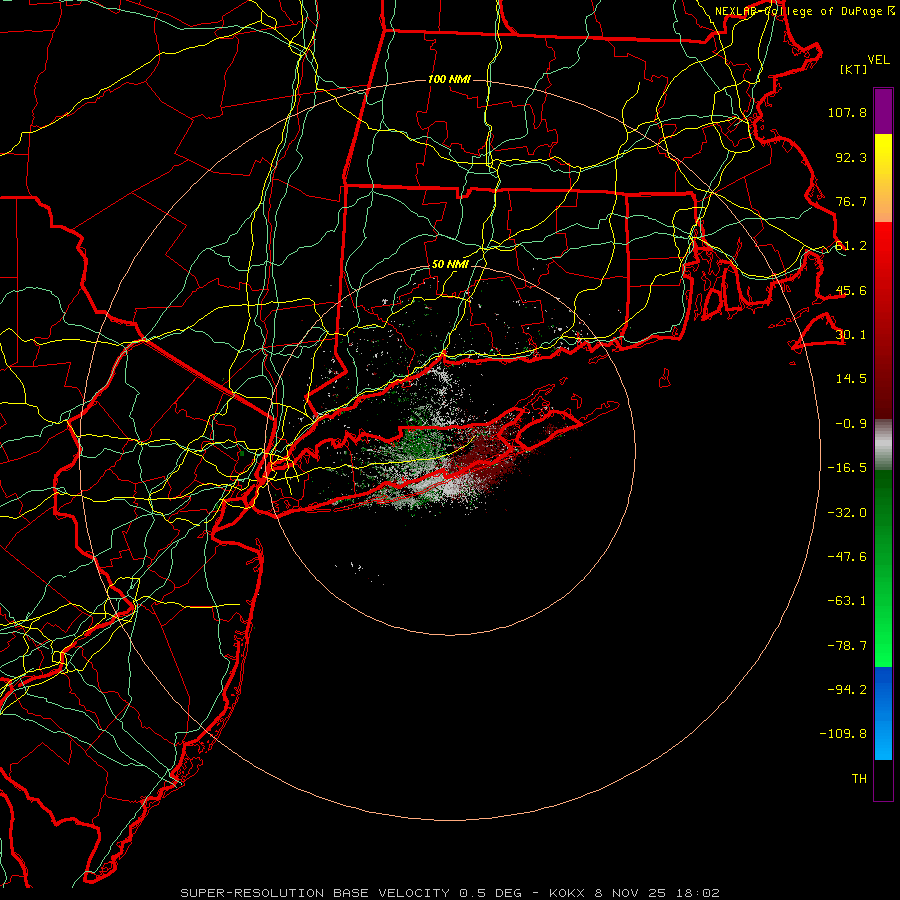Click the gray near-zero segment of color bar
Image resolution: width=900 pixels, height=900 pixels.
[x=883, y=445]
